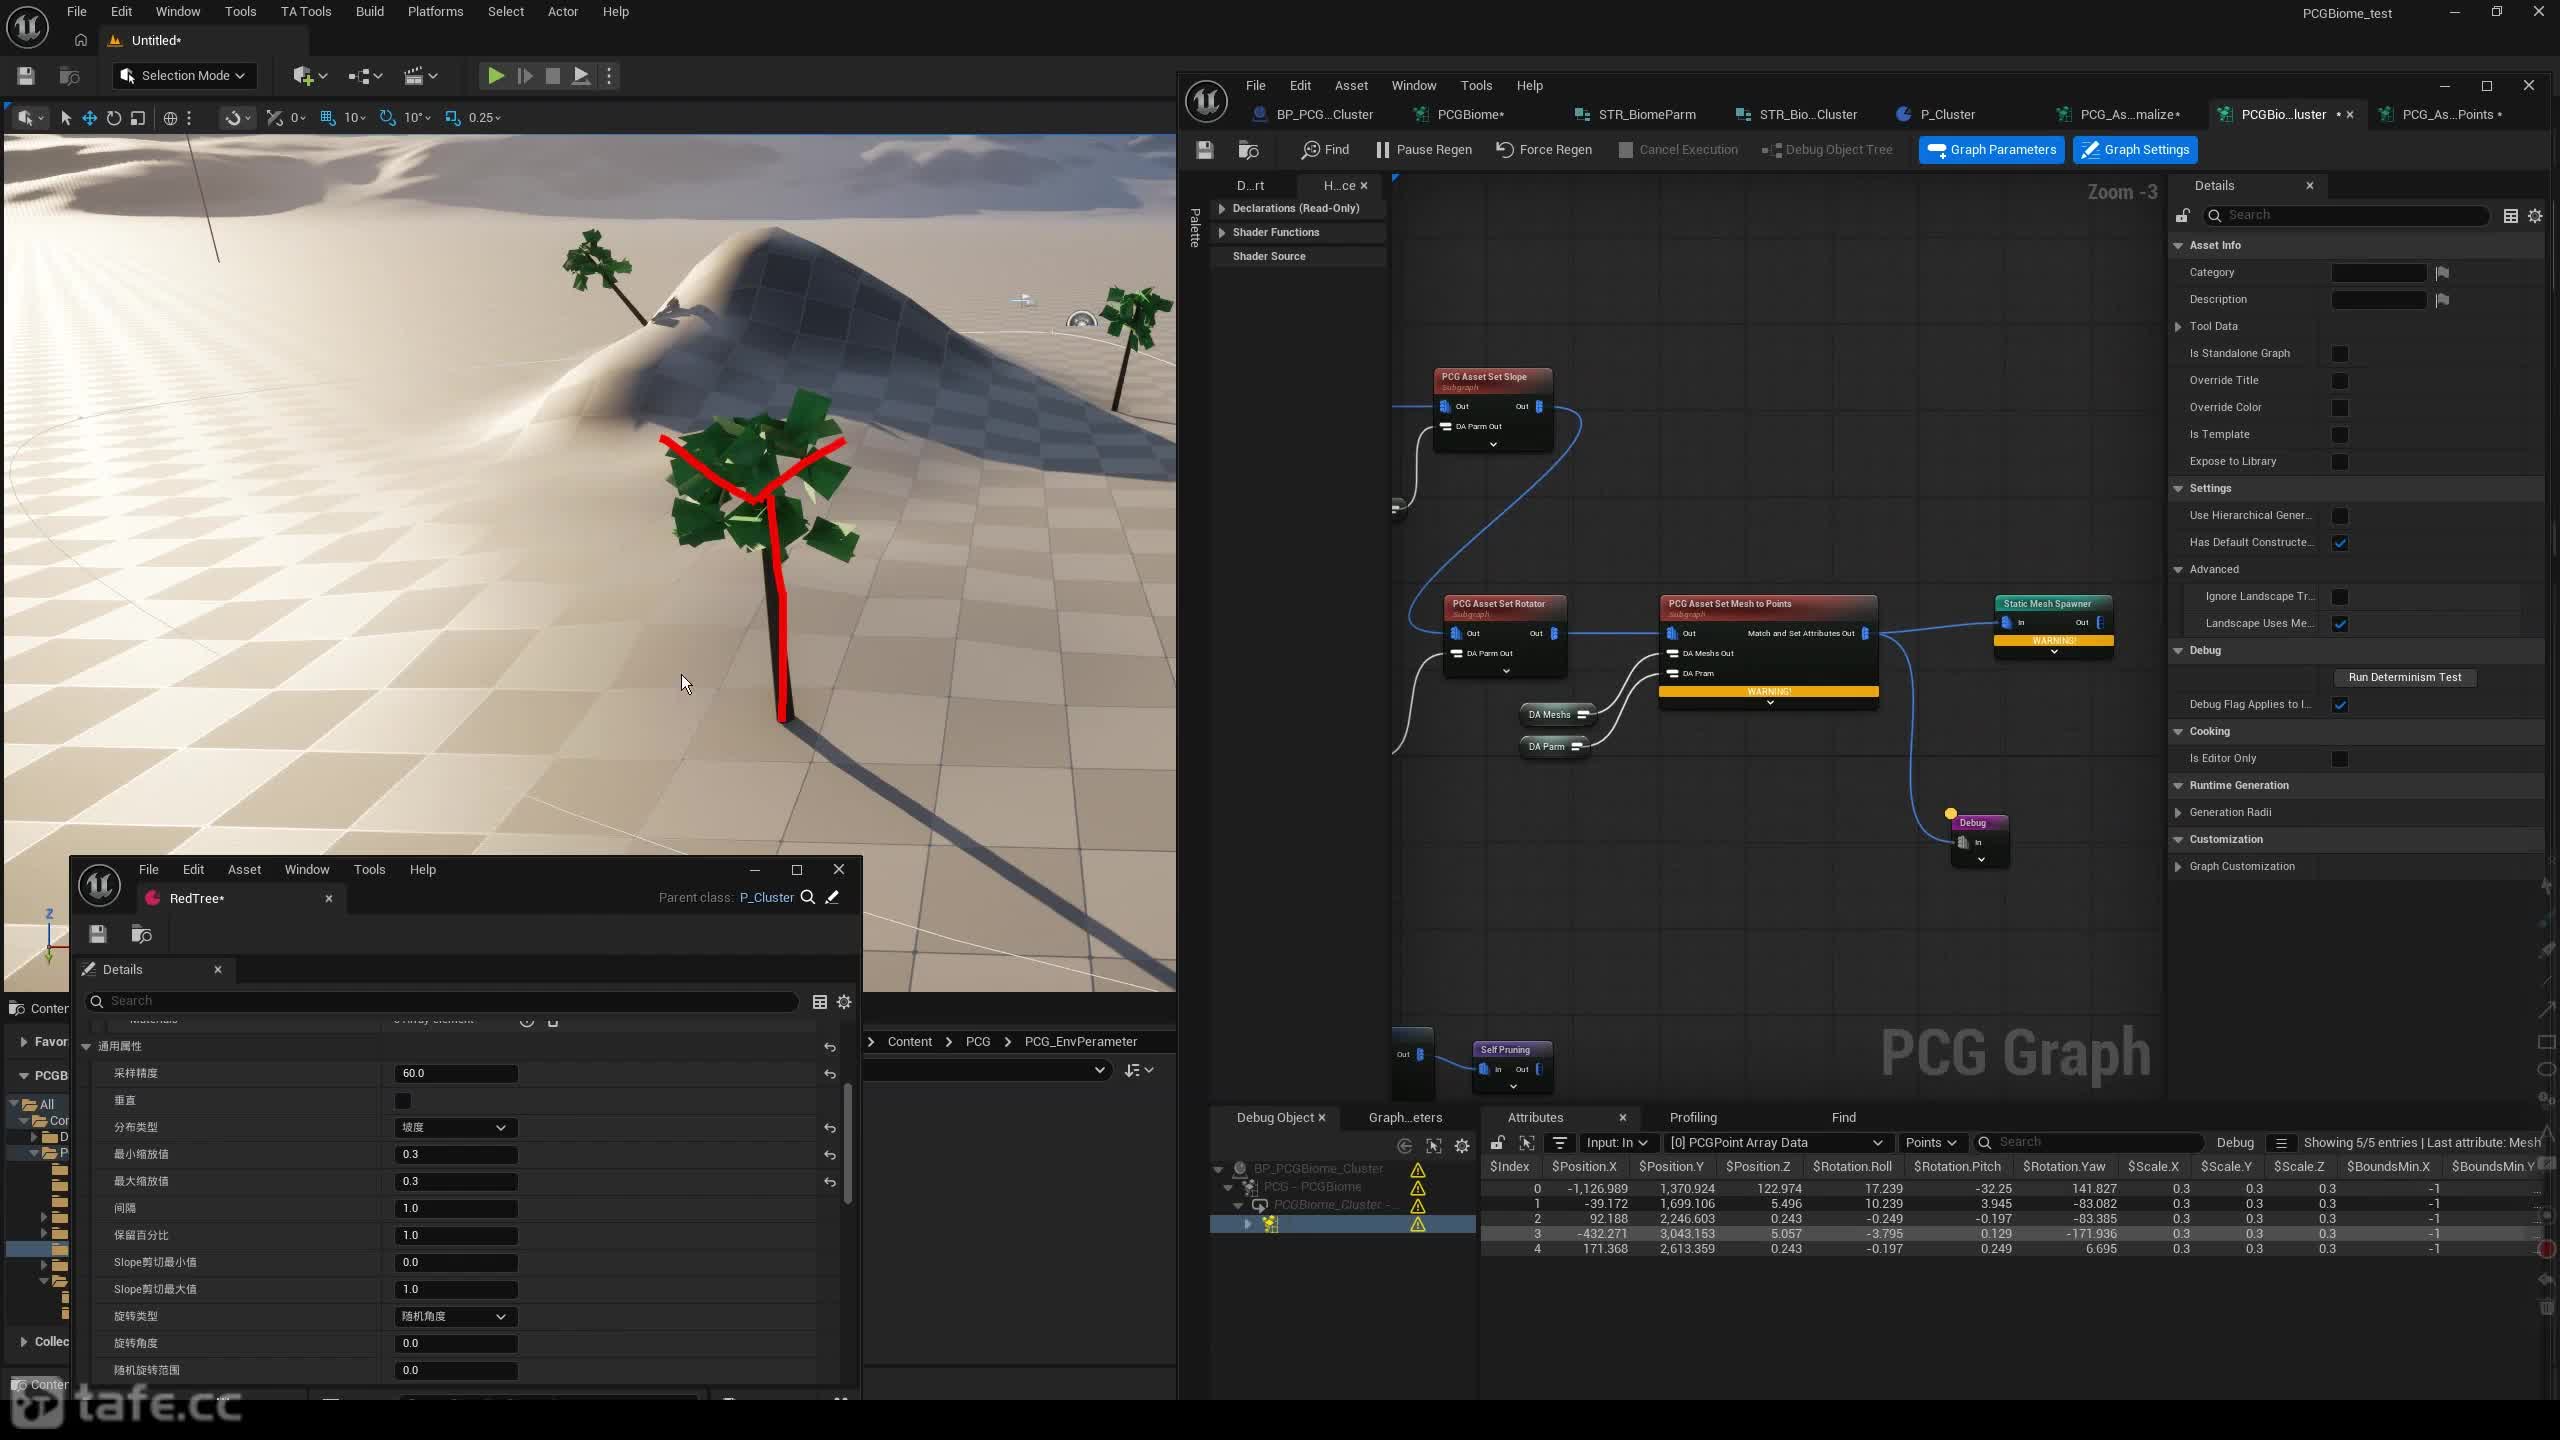This screenshot has width=2560, height=1440.
Task: Open the 旋转类型 dropdown showing 随机角度
Action: coord(455,1317)
